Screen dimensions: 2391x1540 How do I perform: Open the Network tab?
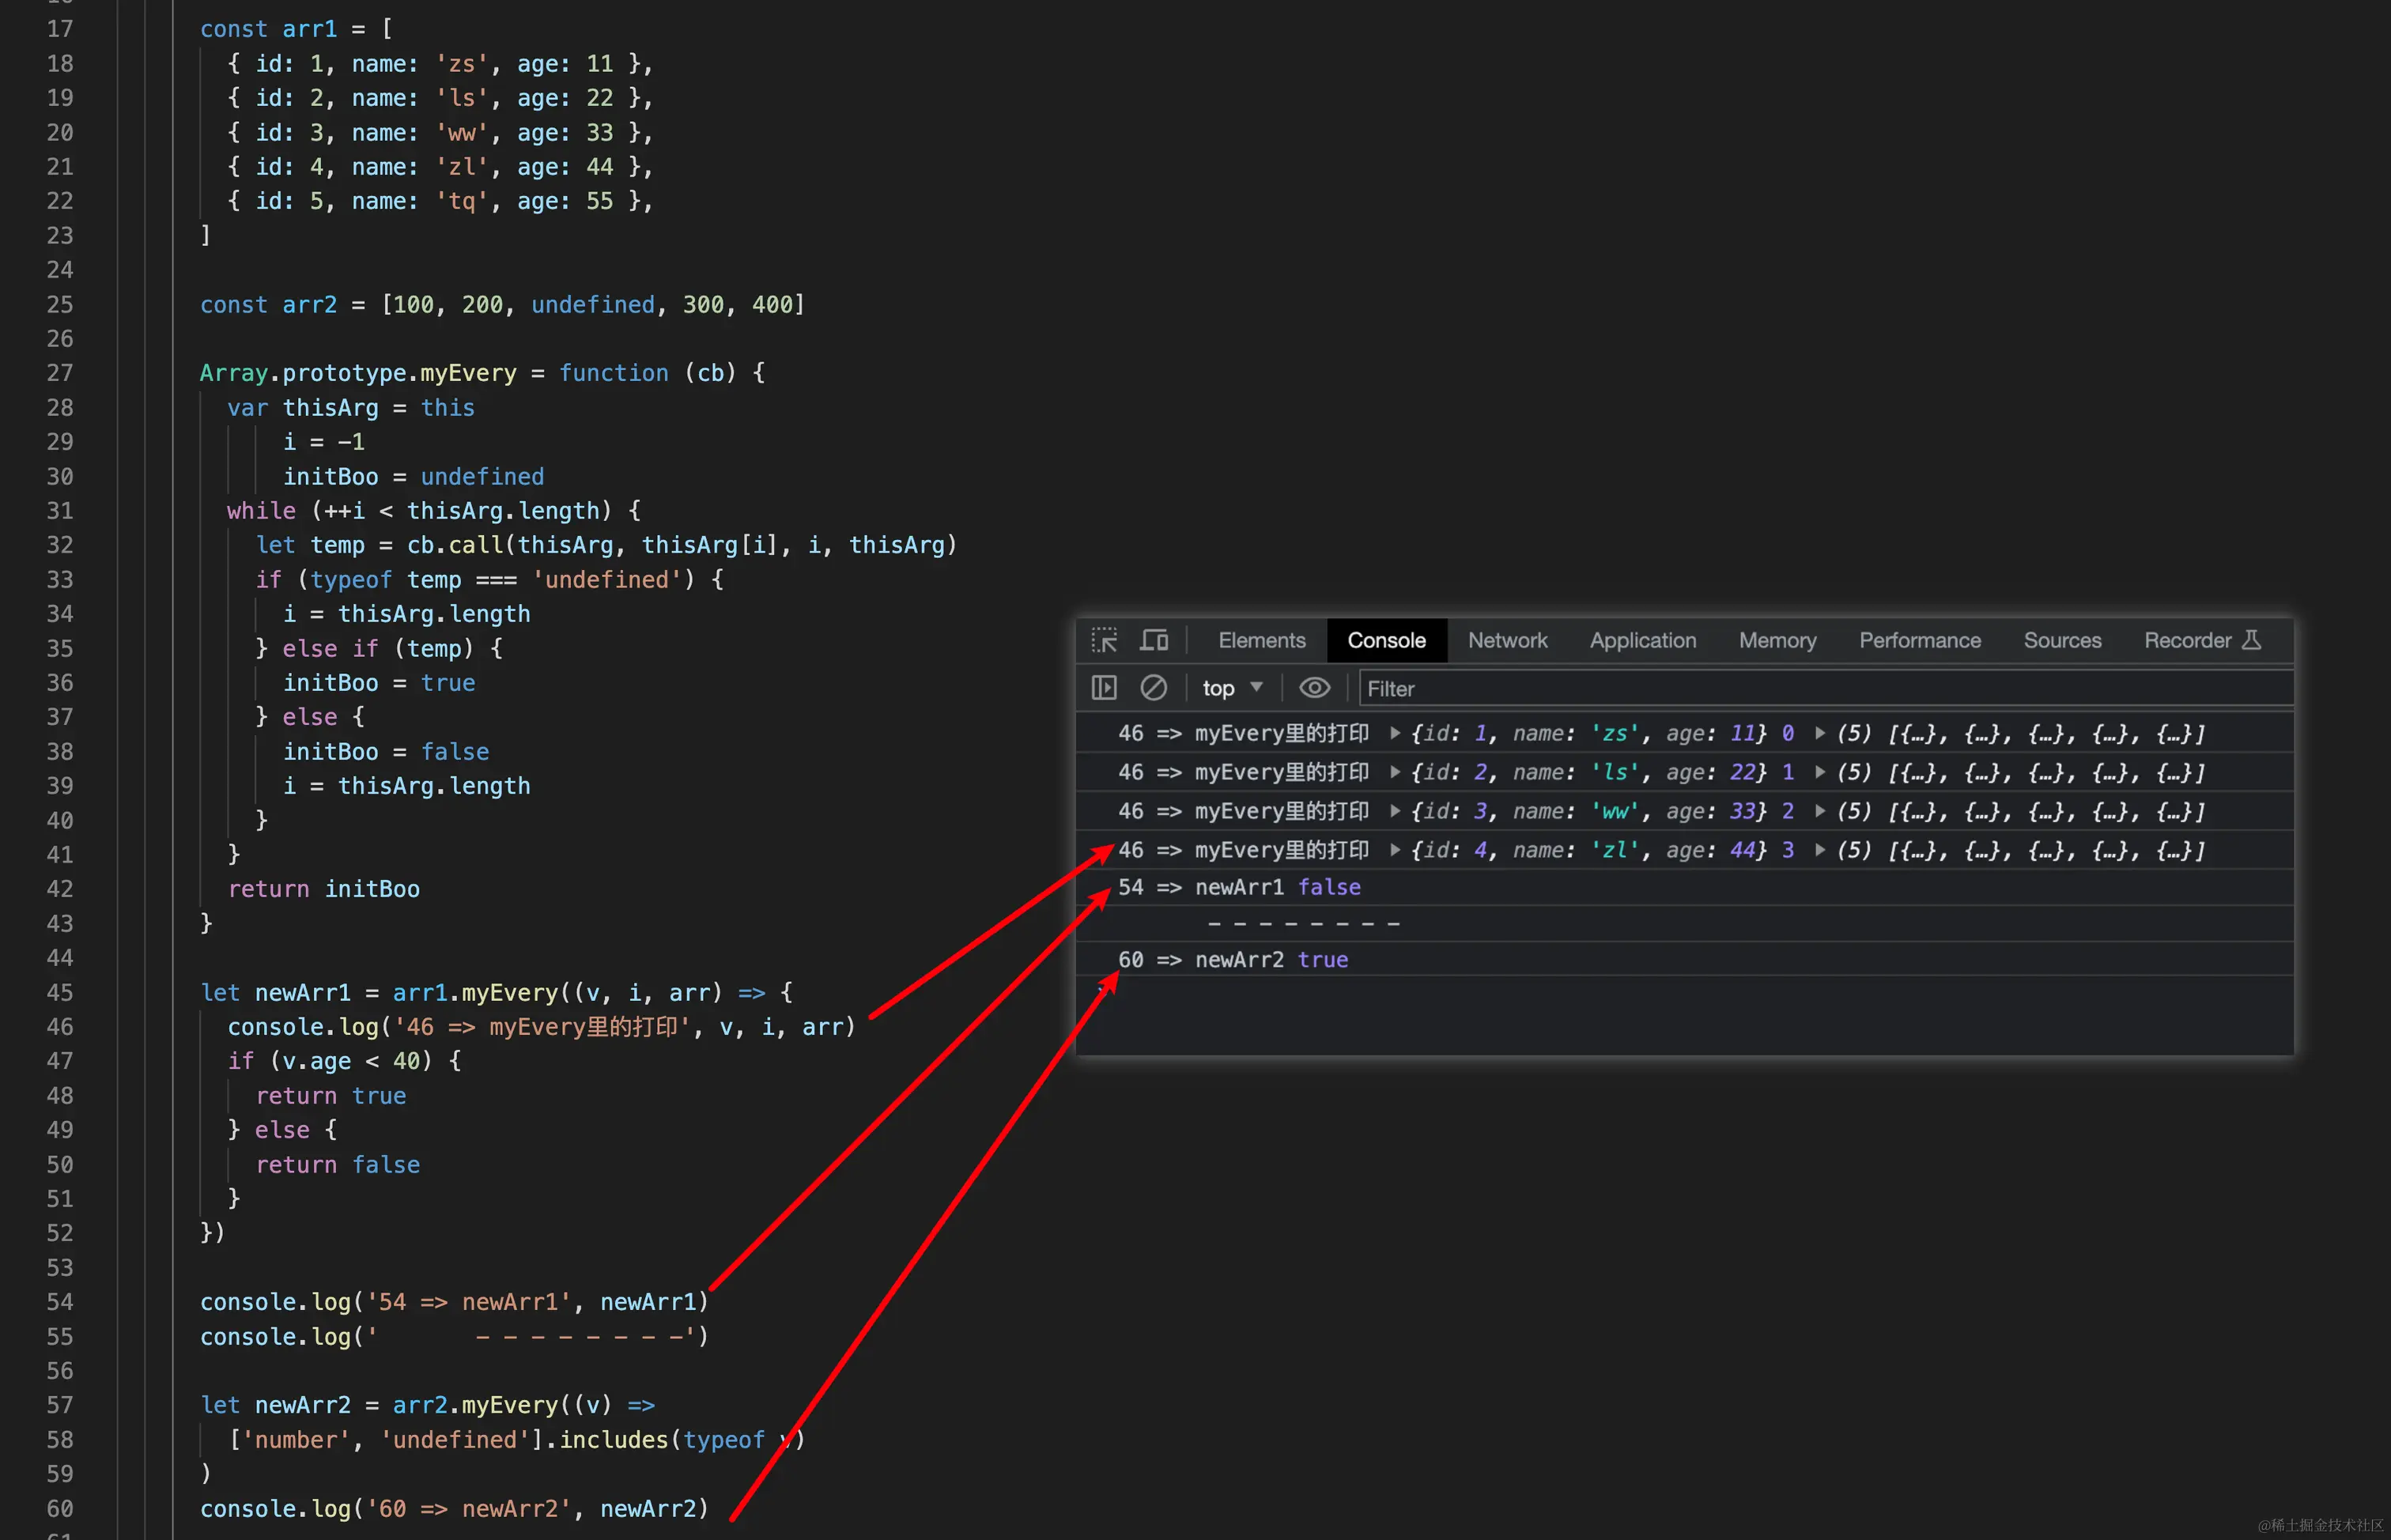point(1507,640)
